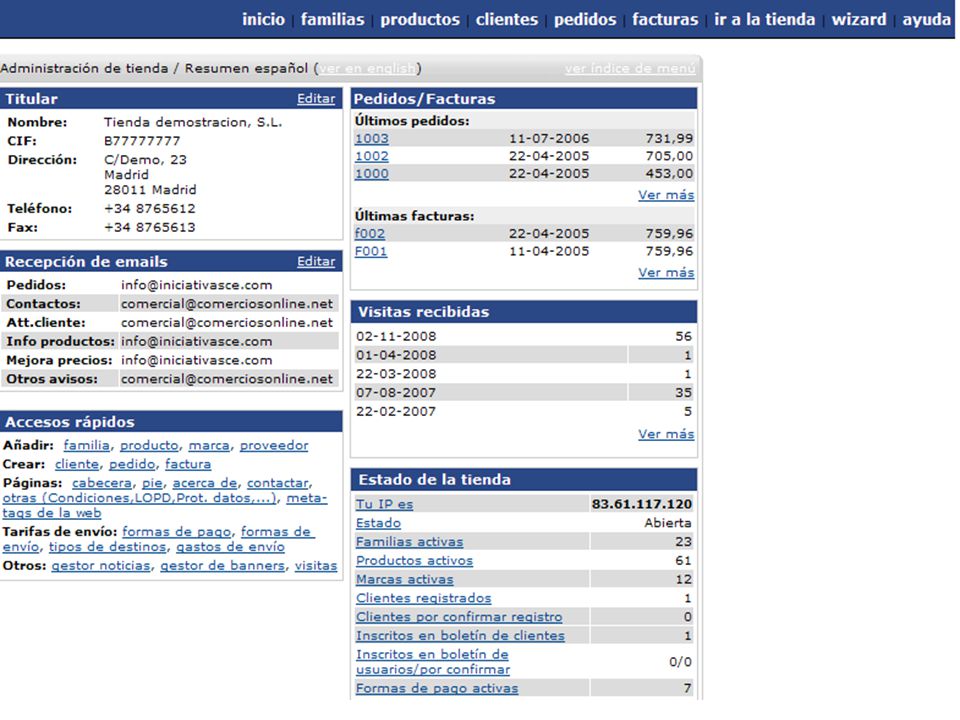This screenshot has height=720, width=960.
Task: Open 'Inscritos en boletín de usuarios/por confirmar'
Action: (x=433, y=662)
